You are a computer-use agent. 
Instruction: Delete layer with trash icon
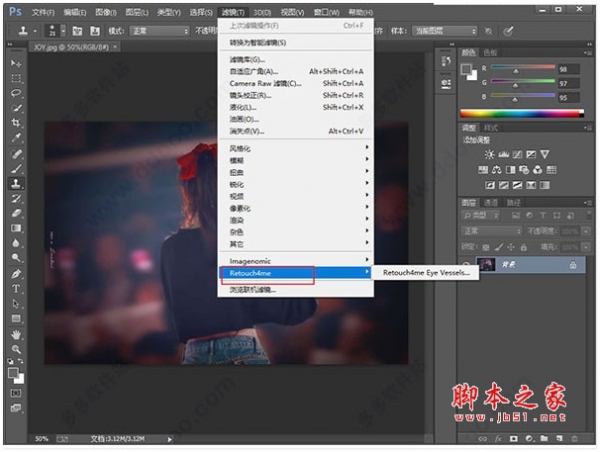click(x=574, y=439)
